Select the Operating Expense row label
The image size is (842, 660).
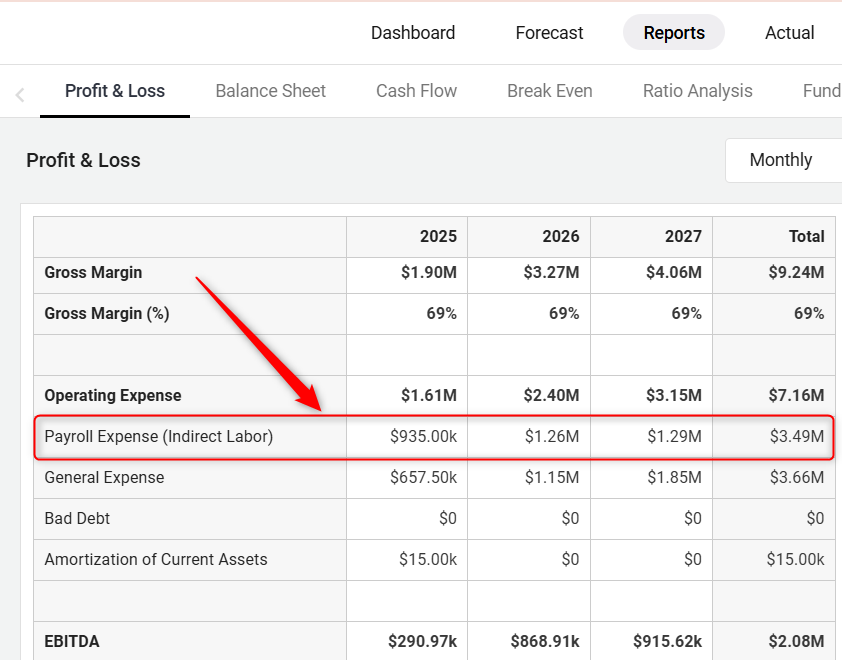[x=113, y=395]
